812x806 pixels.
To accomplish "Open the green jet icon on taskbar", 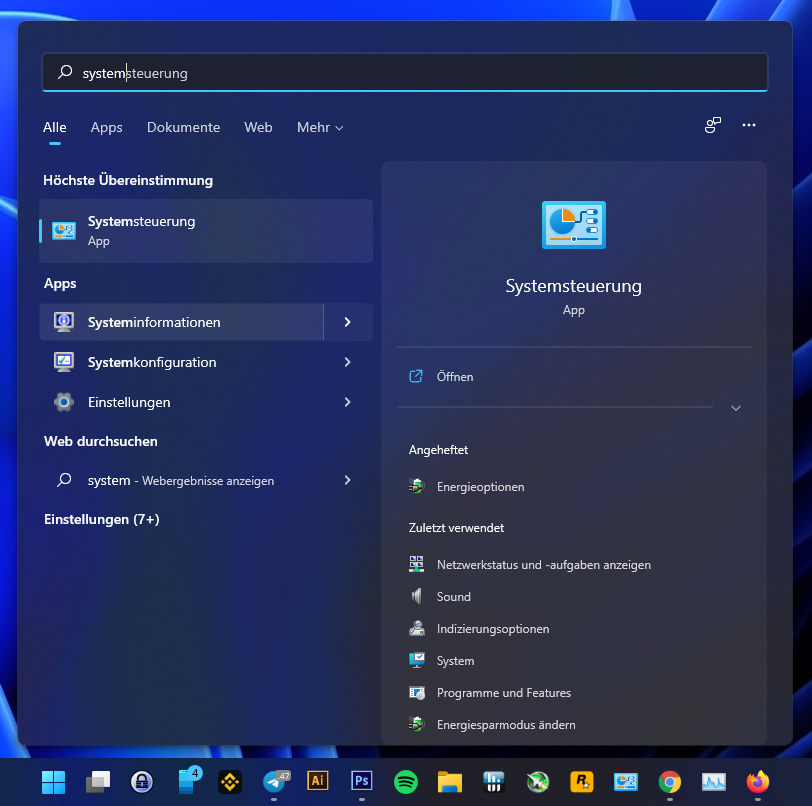I will tap(538, 782).
